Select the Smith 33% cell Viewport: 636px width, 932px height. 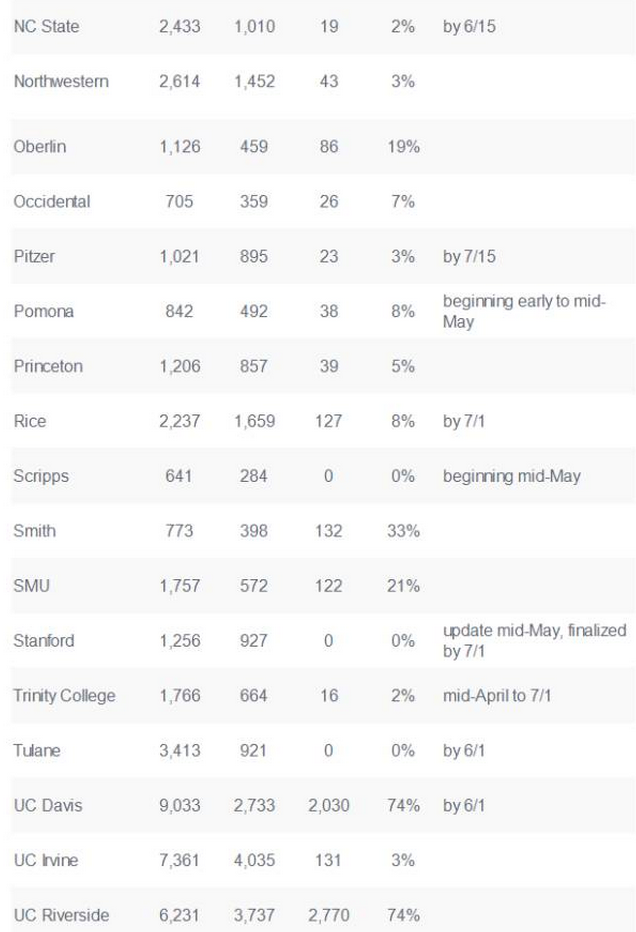402,531
